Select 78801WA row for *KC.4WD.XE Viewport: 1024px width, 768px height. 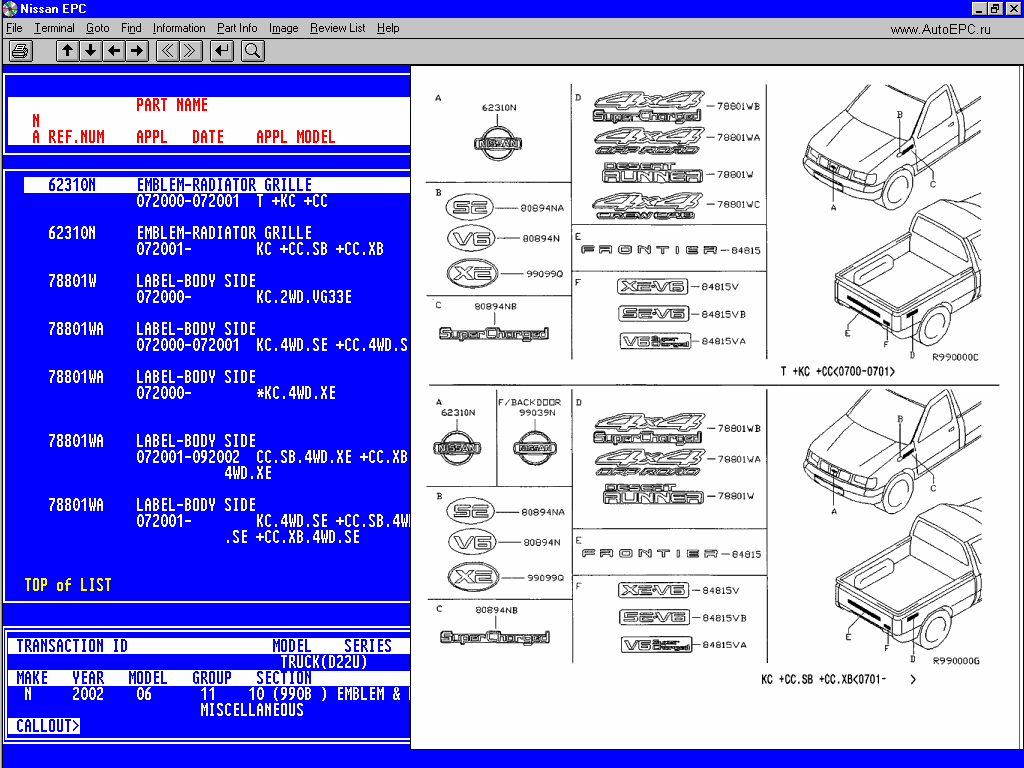pos(217,385)
